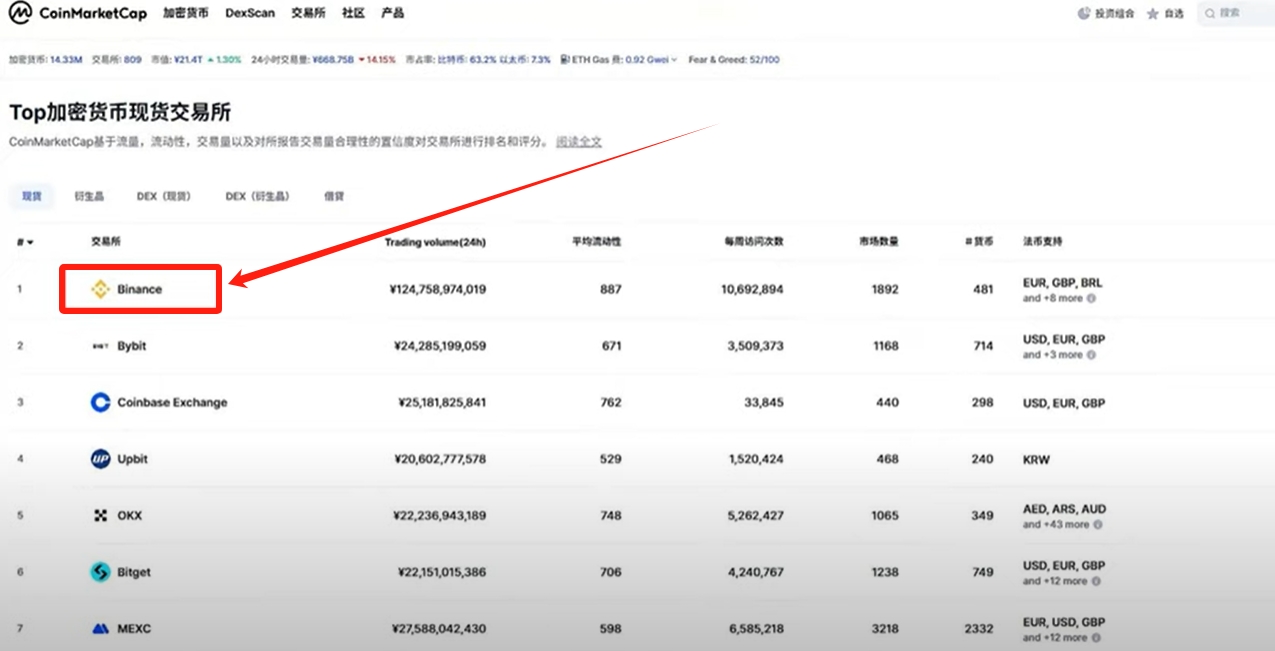Switch to the DEX（现货）tab

coord(164,196)
